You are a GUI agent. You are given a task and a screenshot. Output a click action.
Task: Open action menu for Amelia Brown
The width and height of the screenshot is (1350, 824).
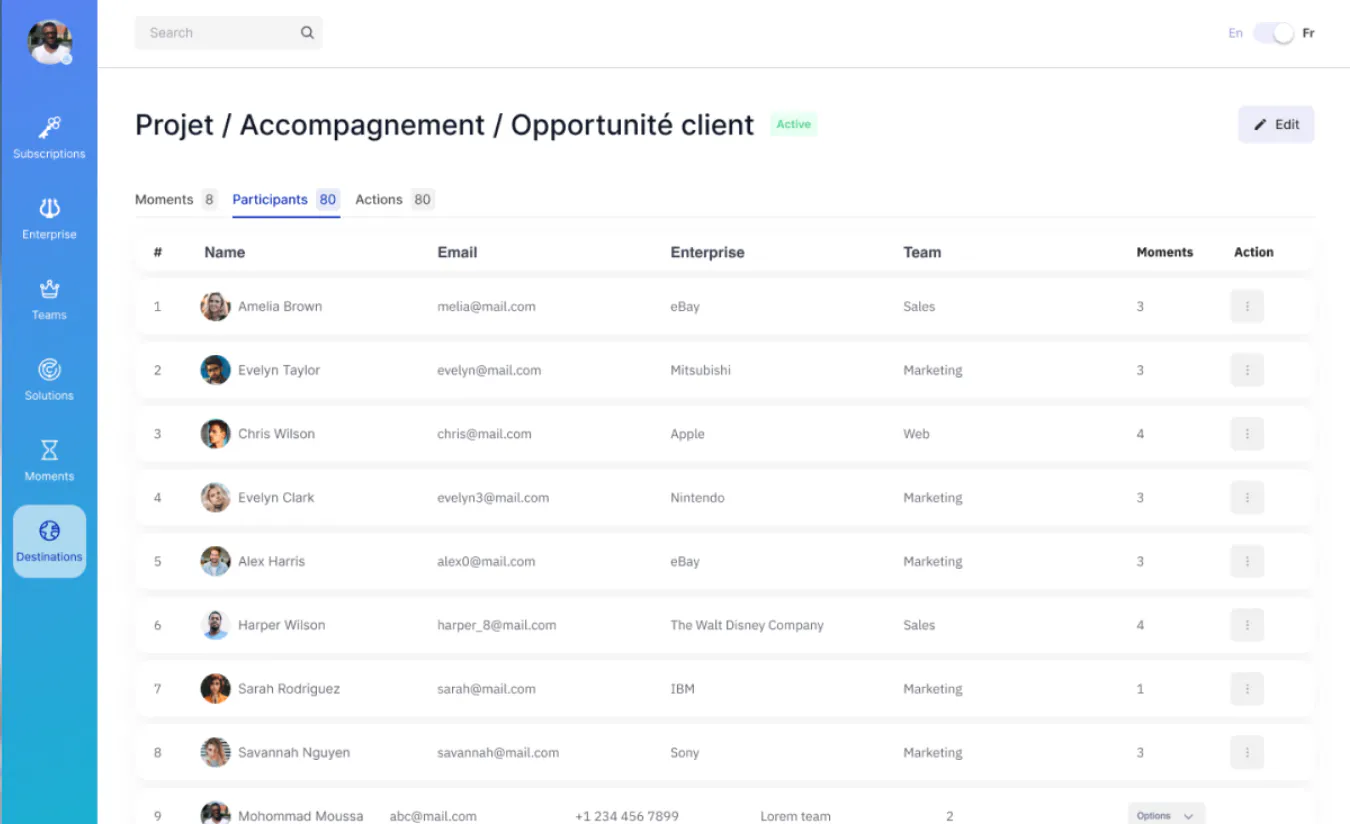[1247, 306]
